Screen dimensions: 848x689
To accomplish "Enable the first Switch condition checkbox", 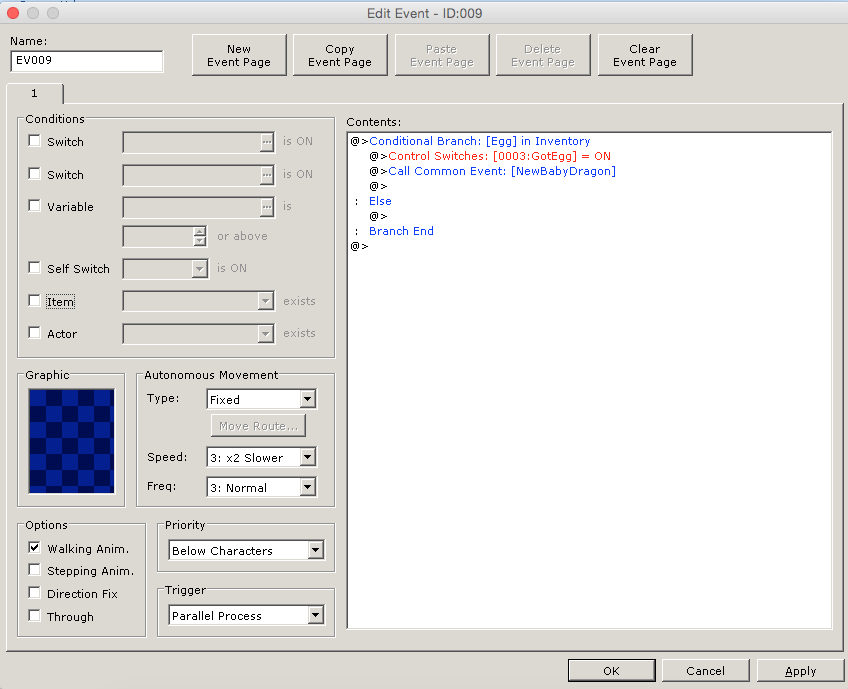I will pos(34,141).
